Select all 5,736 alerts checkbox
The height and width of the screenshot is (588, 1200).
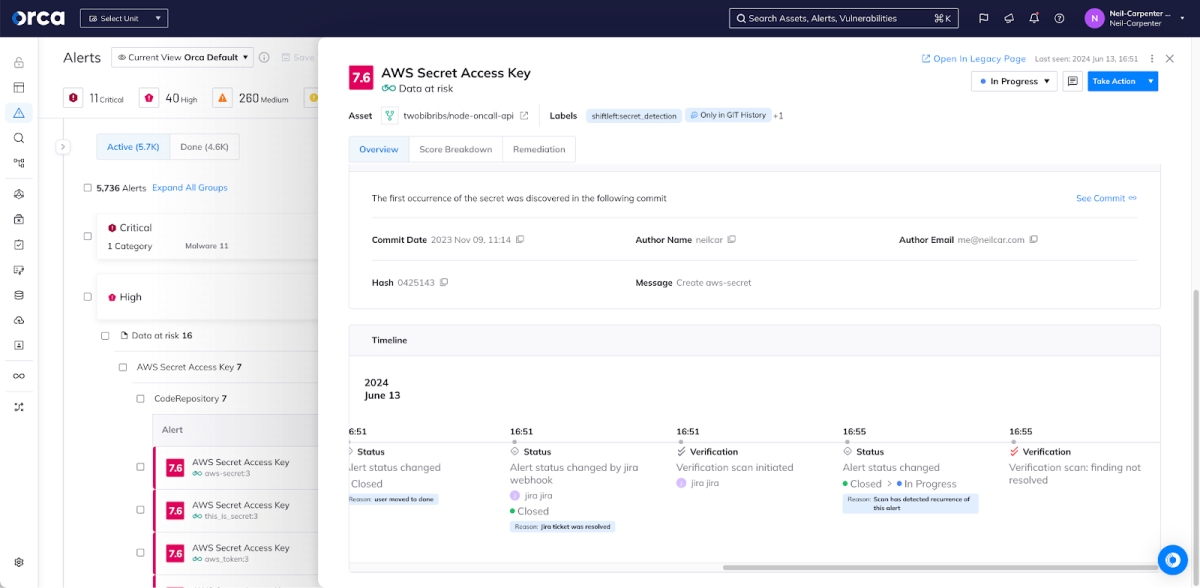(88, 188)
